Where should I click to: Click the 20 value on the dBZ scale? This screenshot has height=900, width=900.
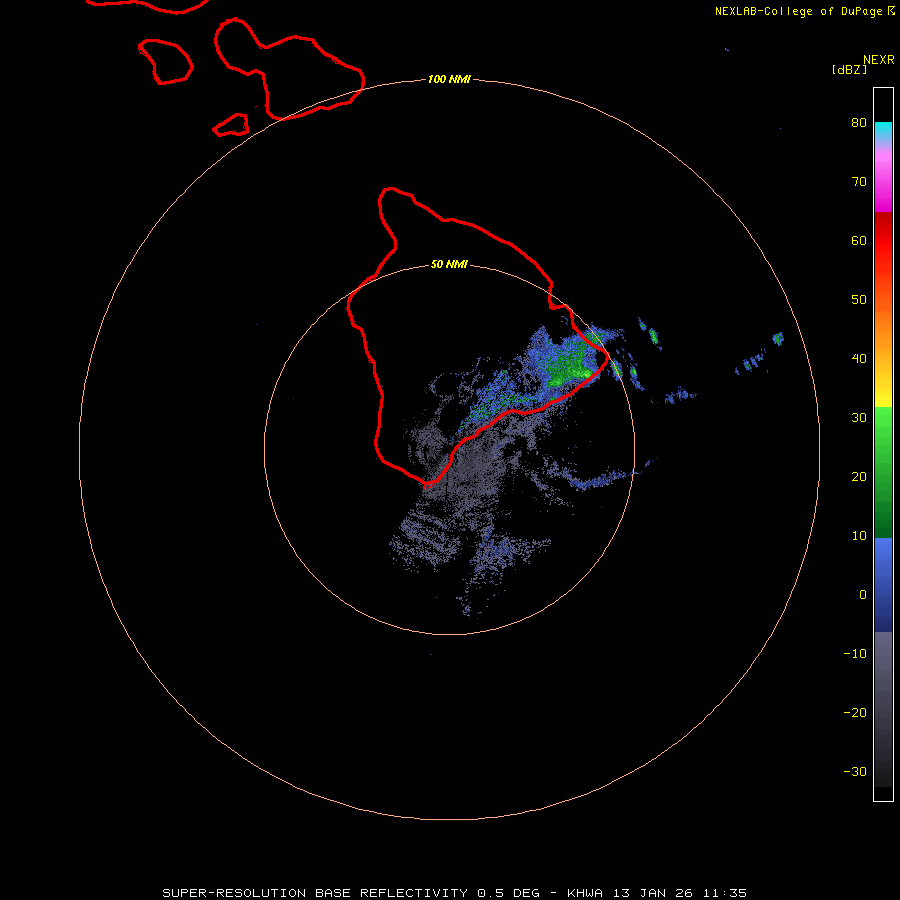pos(859,477)
